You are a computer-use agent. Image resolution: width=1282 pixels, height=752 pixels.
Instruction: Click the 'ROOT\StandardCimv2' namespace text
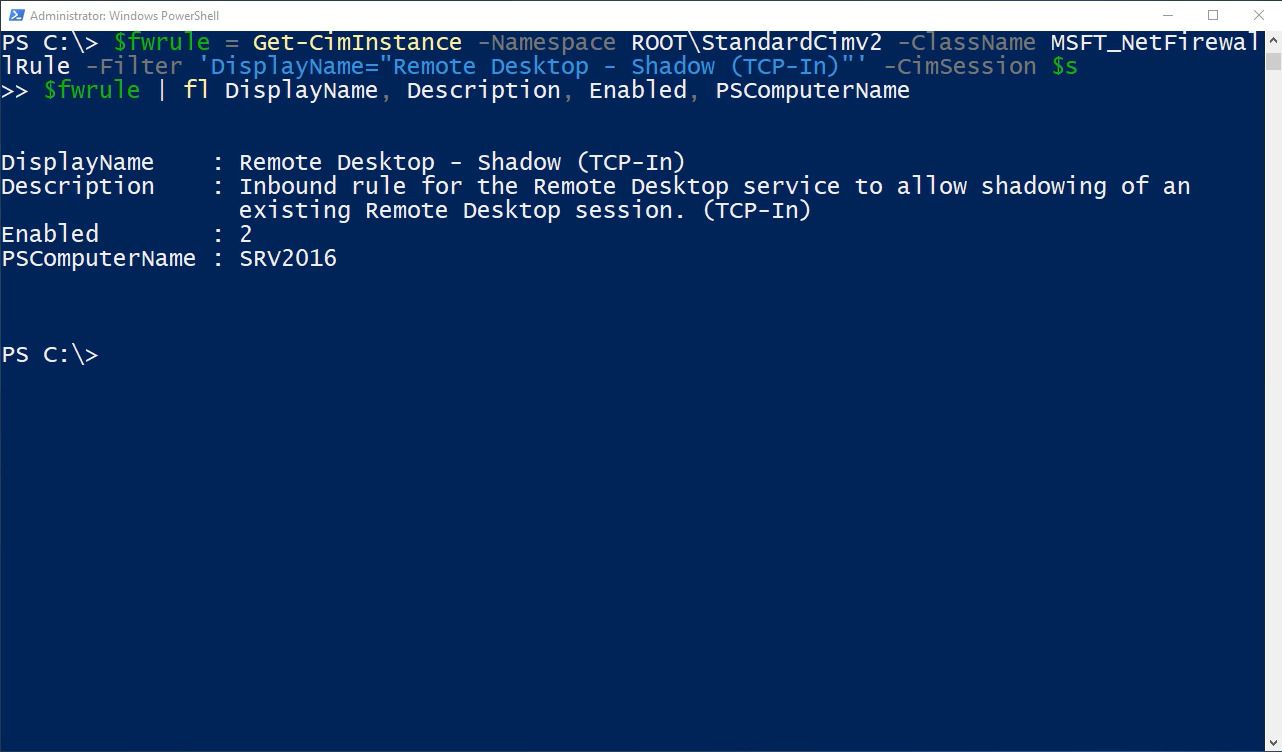click(756, 42)
